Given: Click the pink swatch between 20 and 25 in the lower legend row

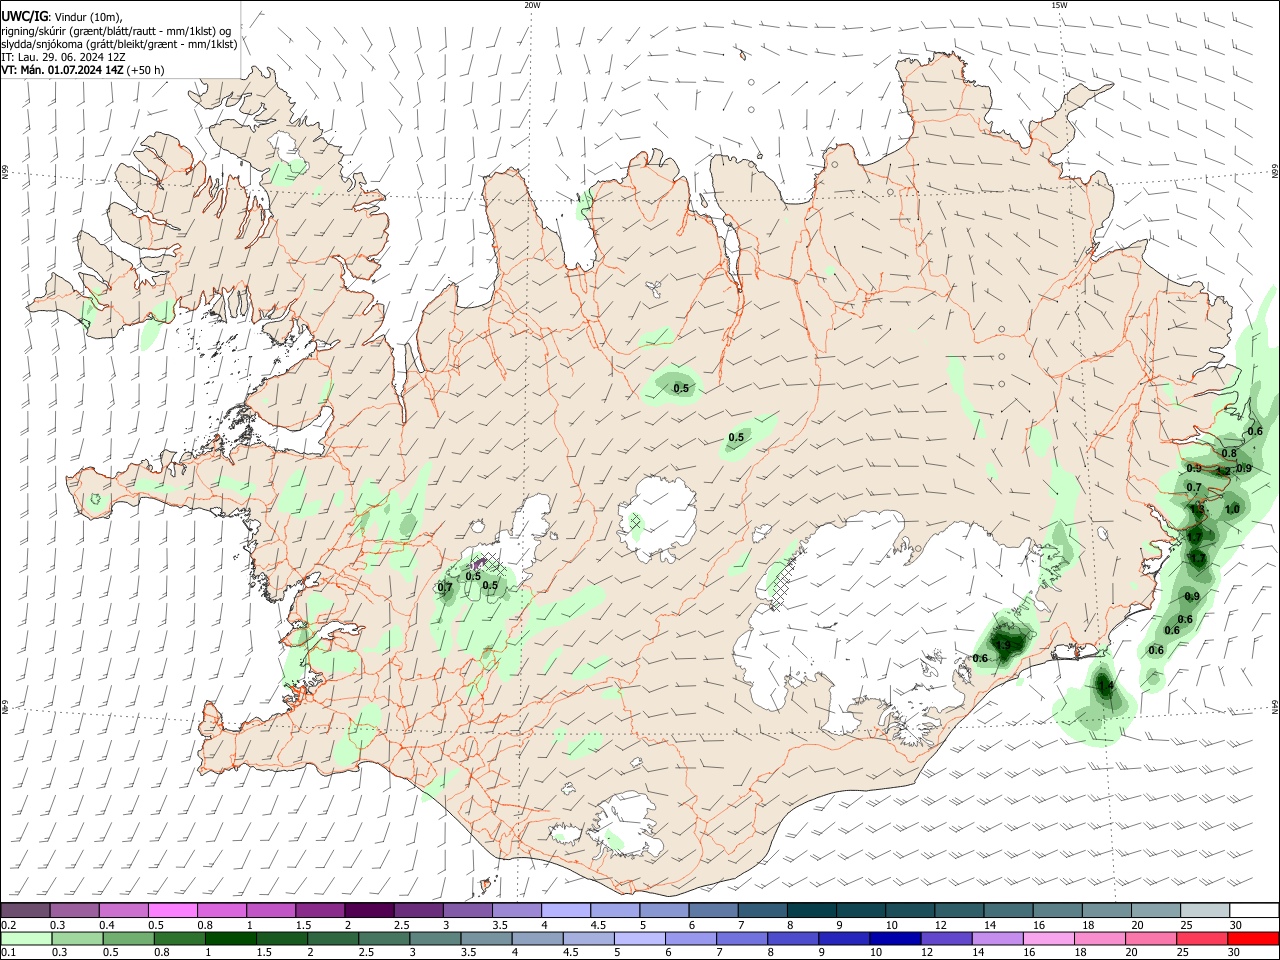Looking at the screenshot, I should 1150,938.
